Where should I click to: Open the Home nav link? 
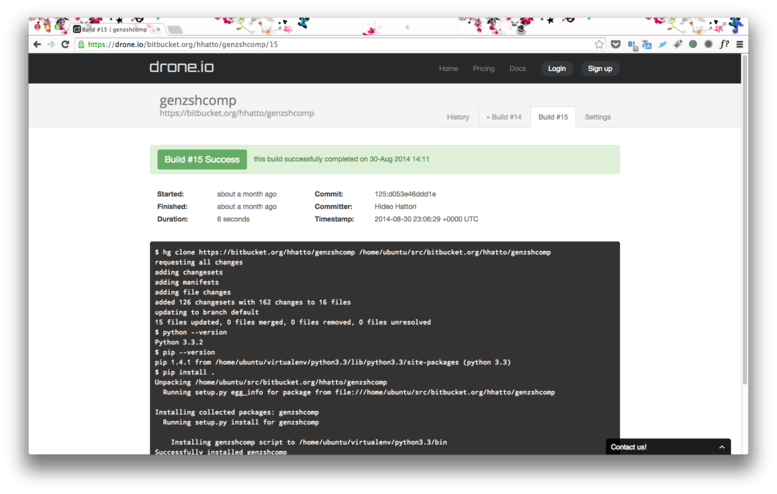click(448, 68)
